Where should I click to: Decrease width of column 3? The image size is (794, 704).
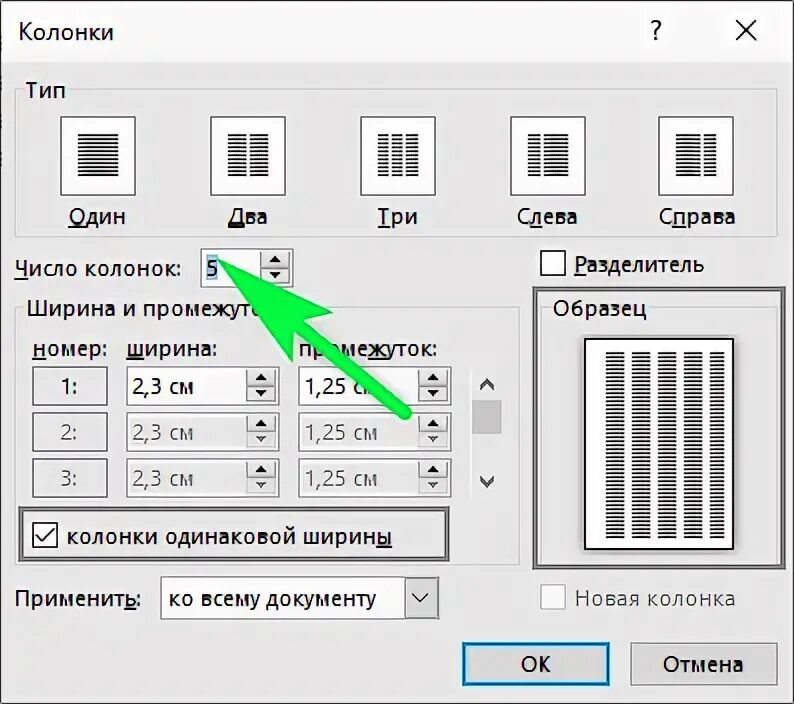click(x=261, y=485)
